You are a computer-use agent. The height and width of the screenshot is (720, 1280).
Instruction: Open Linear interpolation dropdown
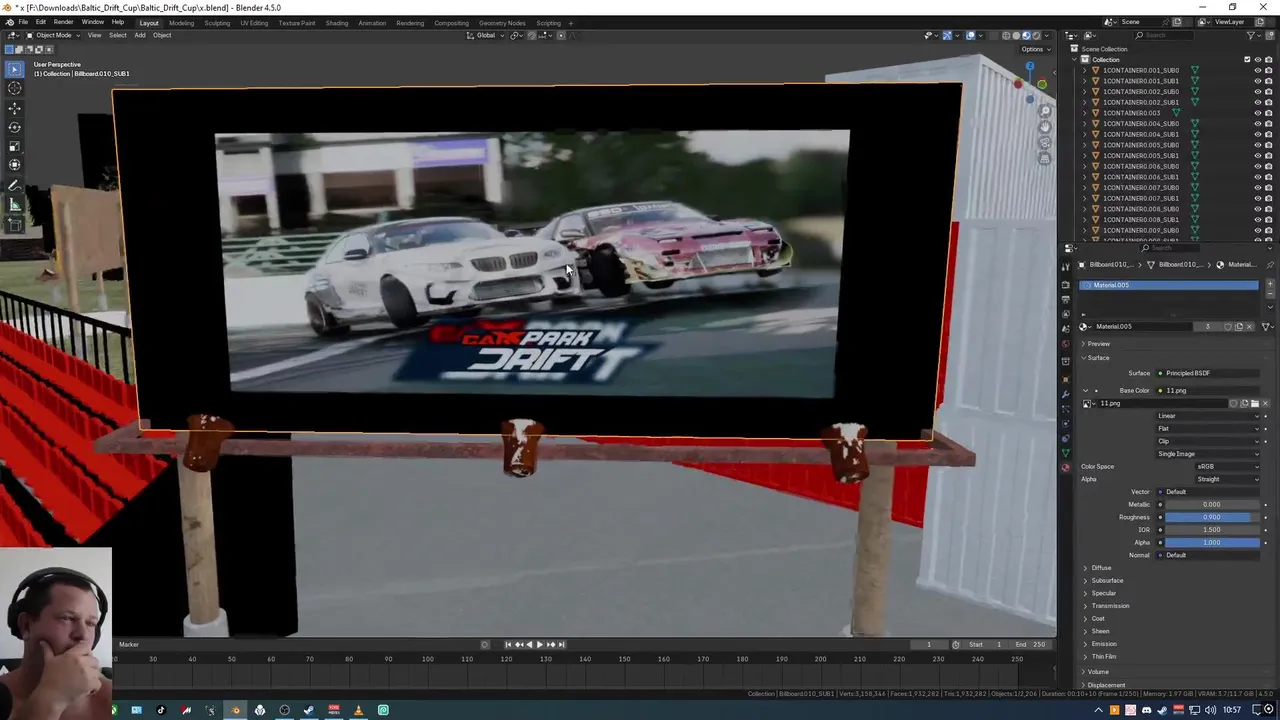(x=1208, y=416)
